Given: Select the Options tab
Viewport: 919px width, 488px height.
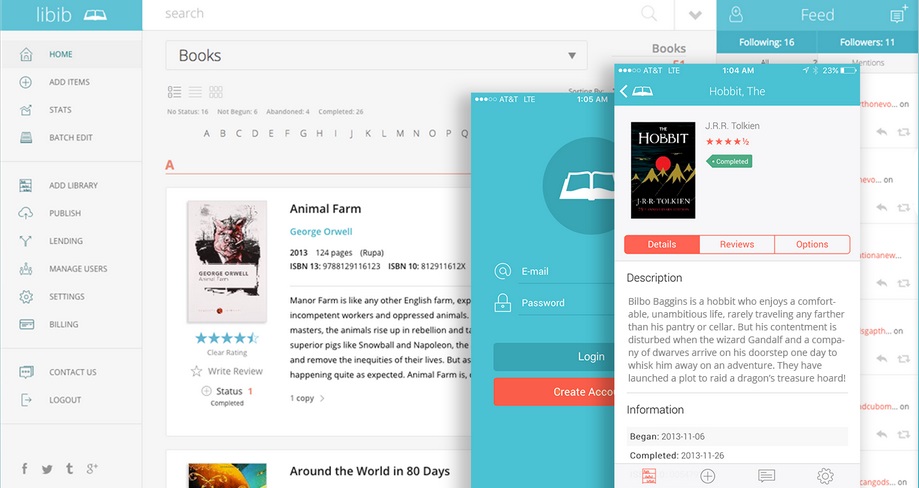Looking at the screenshot, I should [812, 244].
